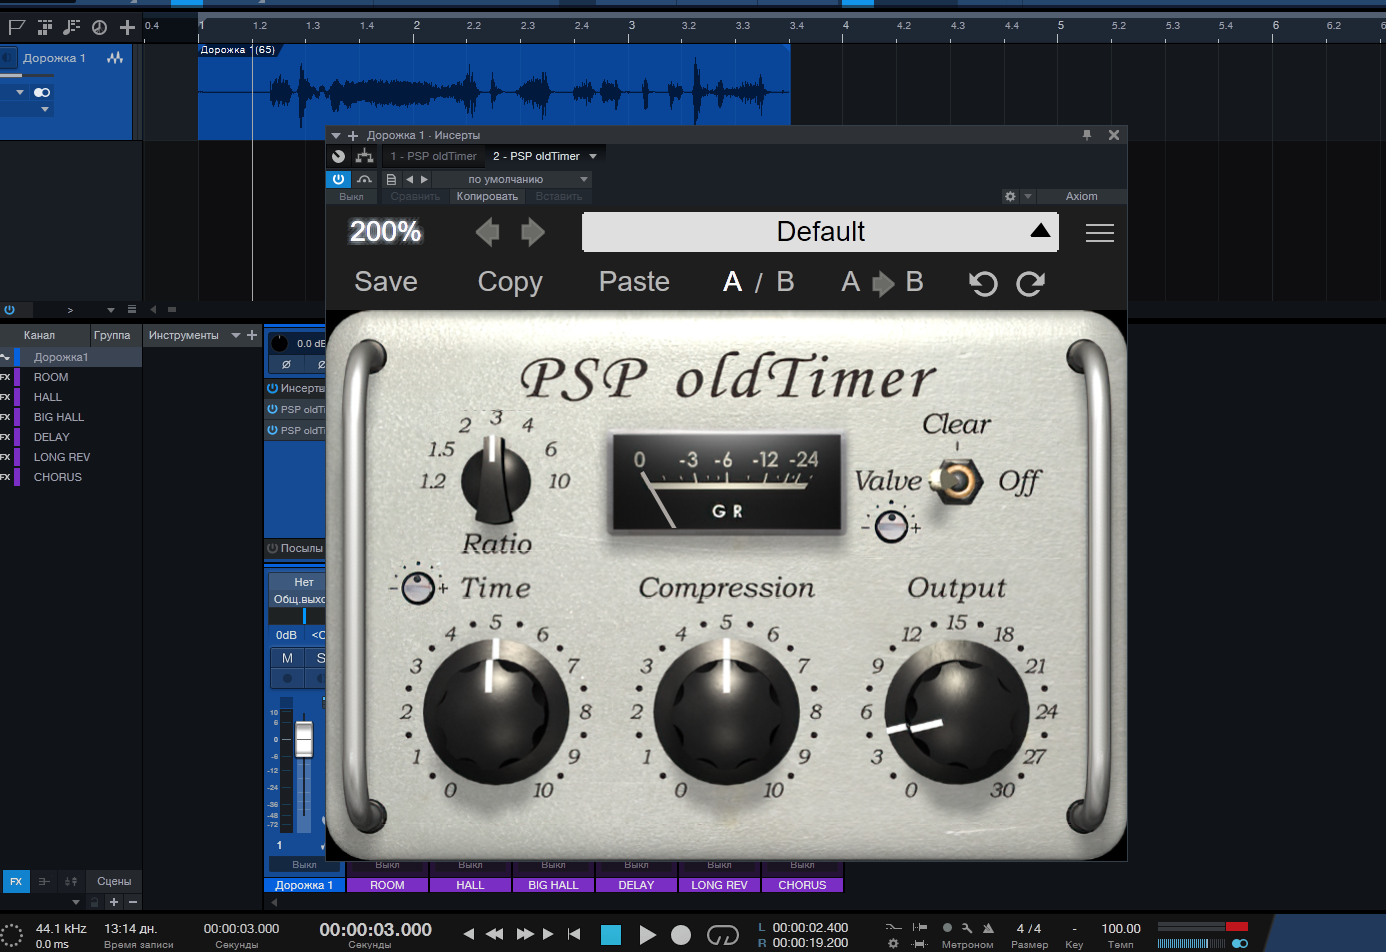Toggle loop mode in transport

pyautogui.click(x=722, y=935)
